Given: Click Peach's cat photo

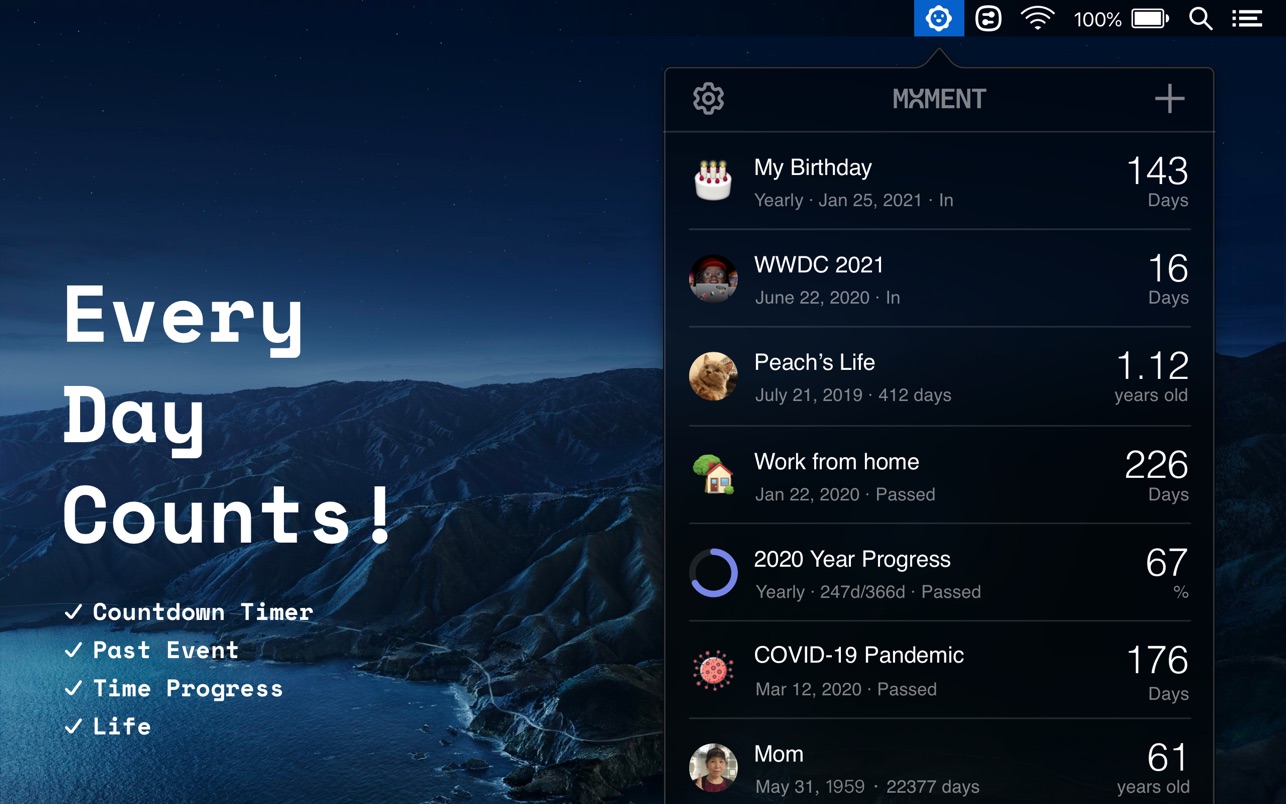Looking at the screenshot, I should [x=713, y=376].
